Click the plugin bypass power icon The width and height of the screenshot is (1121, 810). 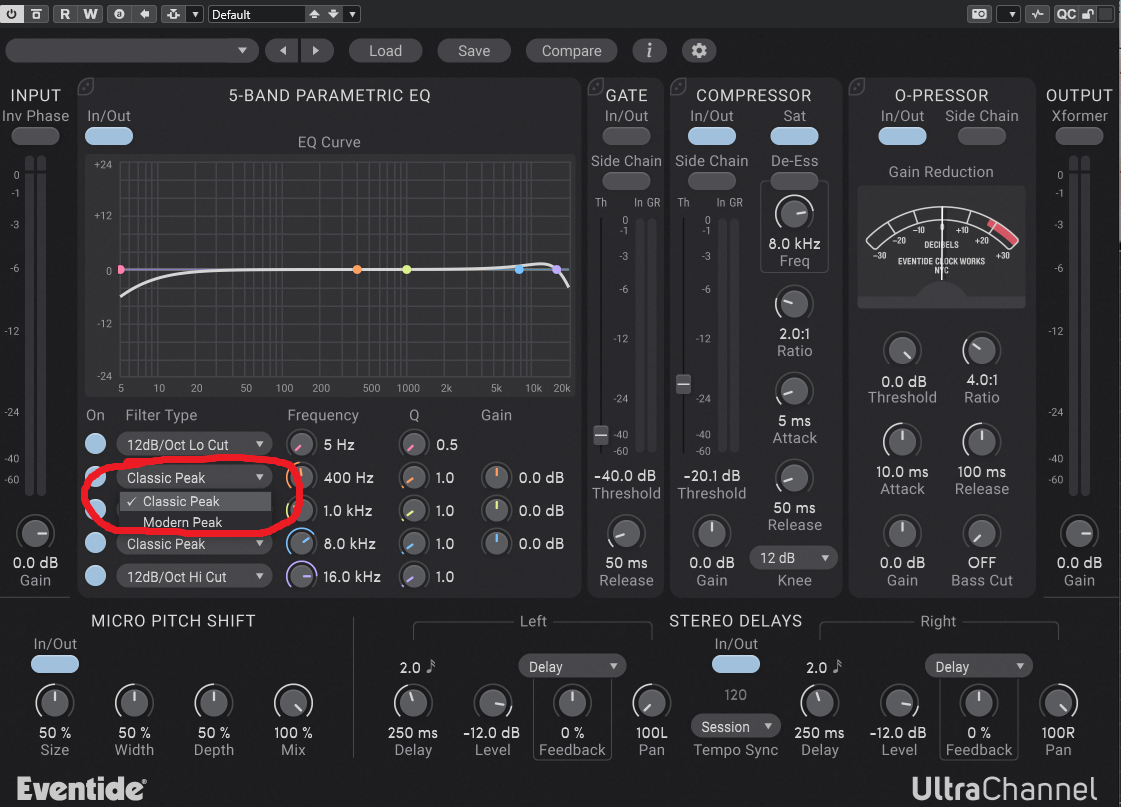pyautogui.click(x=11, y=14)
